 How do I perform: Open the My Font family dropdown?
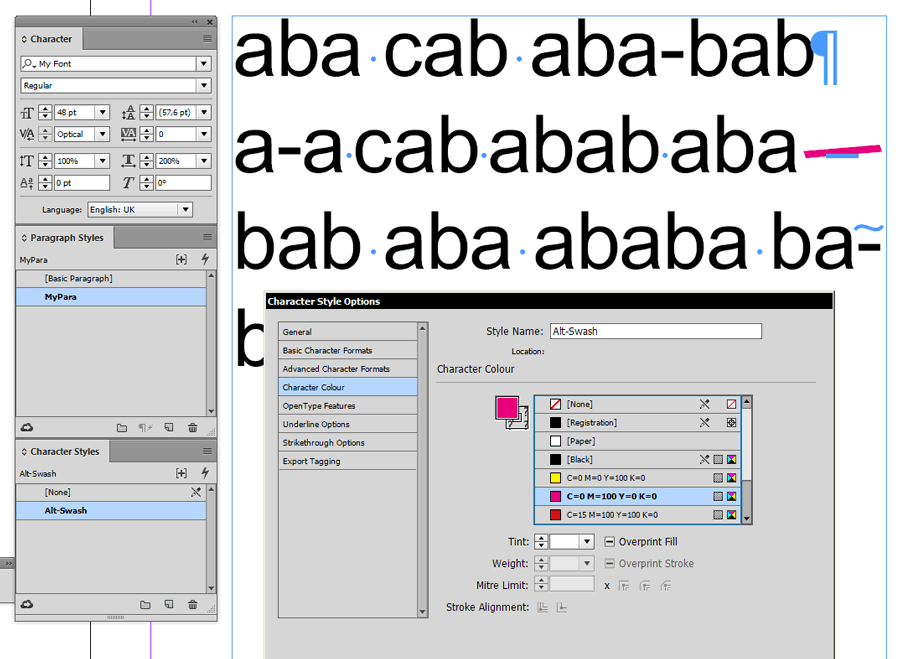203,62
